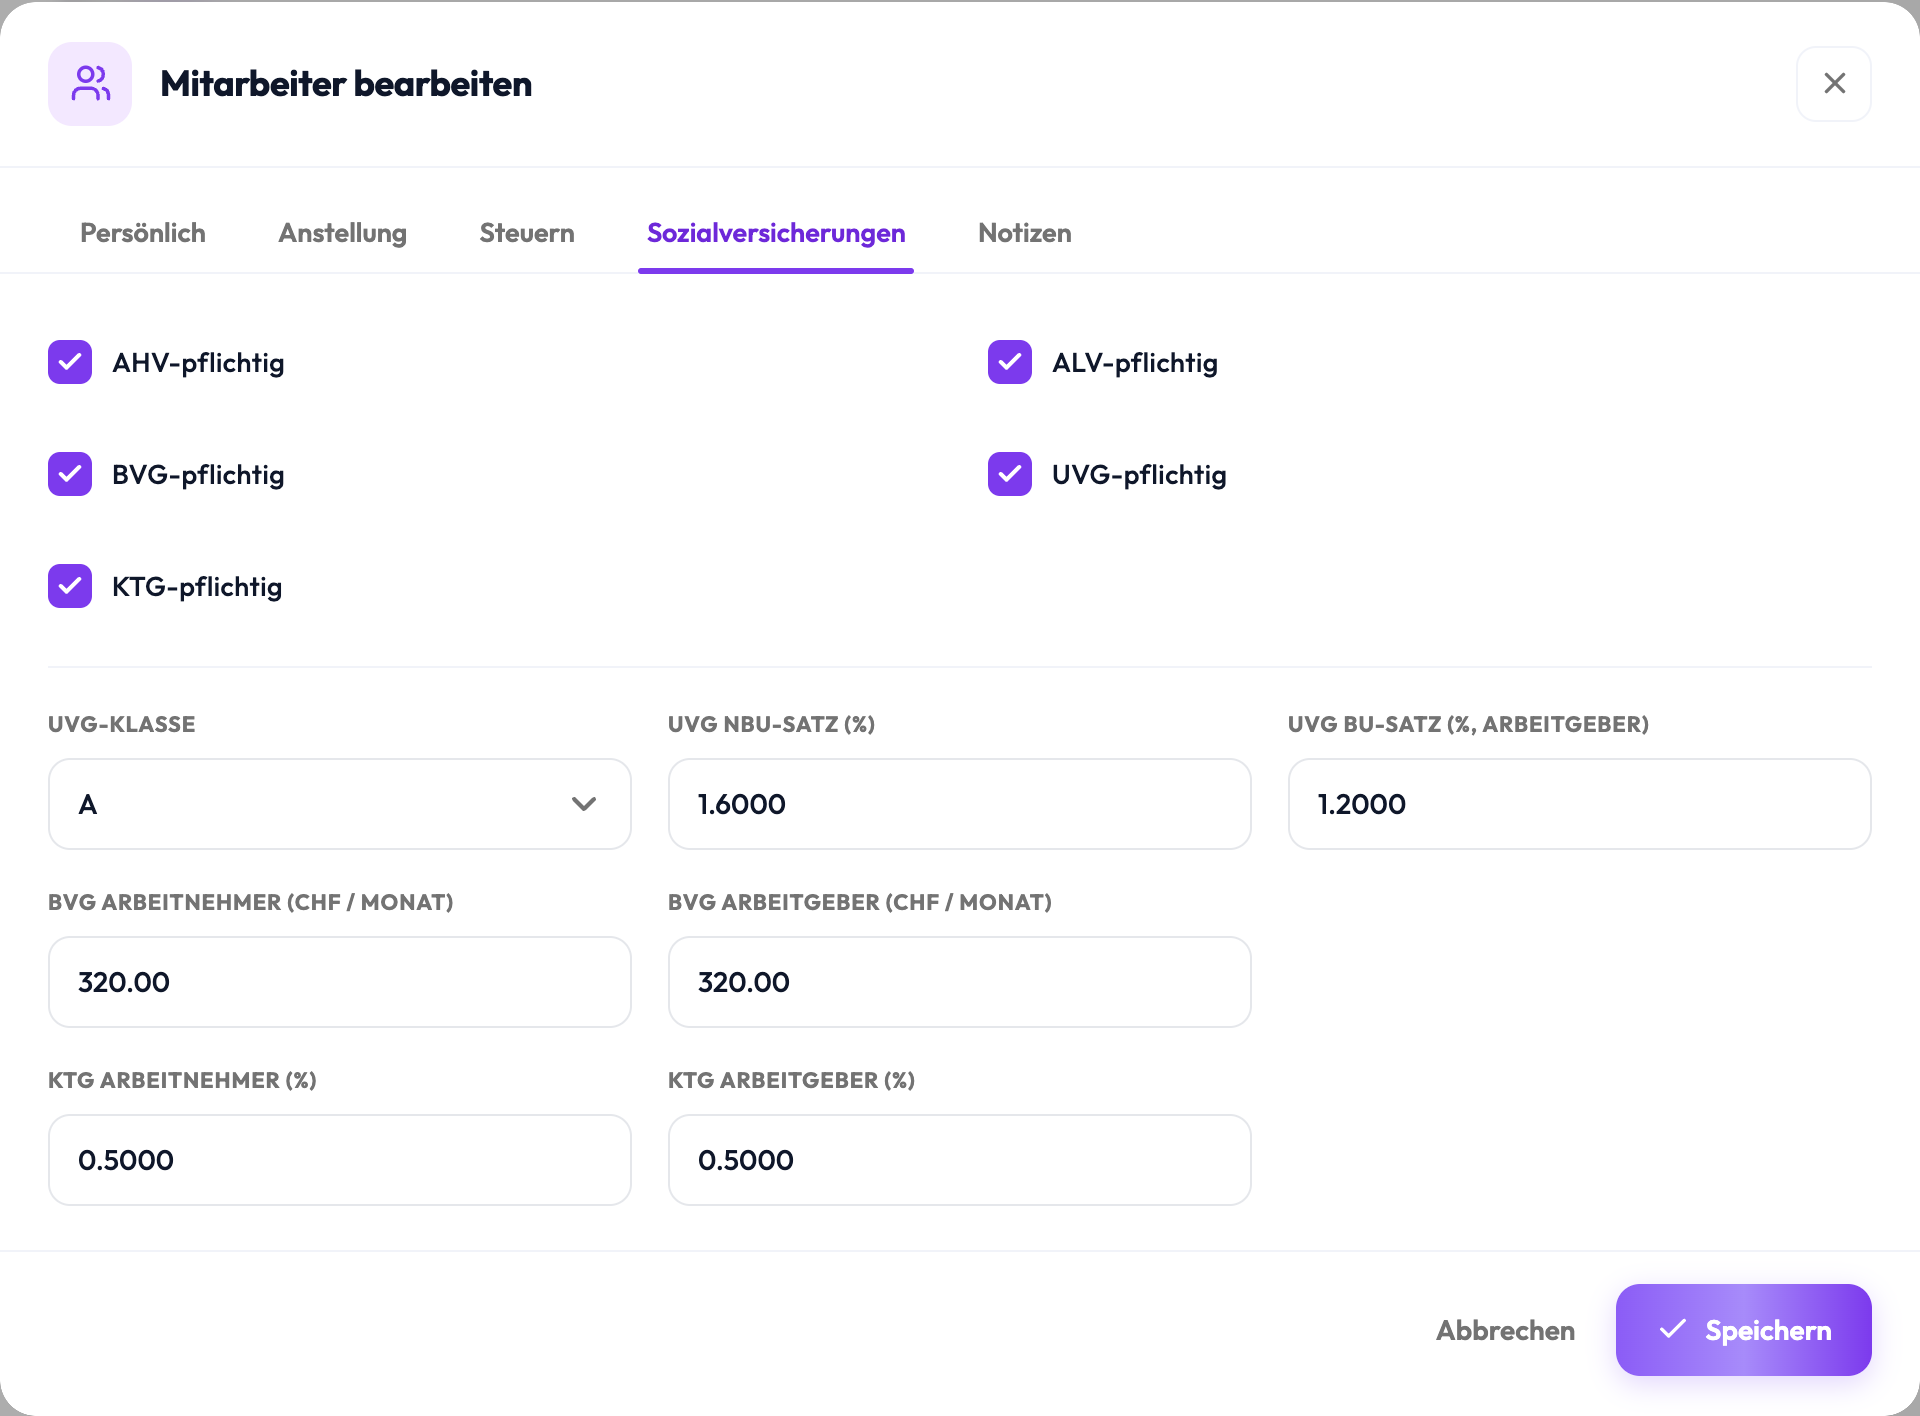Open the Notizen tab
The height and width of the screenshot is (1416, 1920).
click(x=1025, y=233)
